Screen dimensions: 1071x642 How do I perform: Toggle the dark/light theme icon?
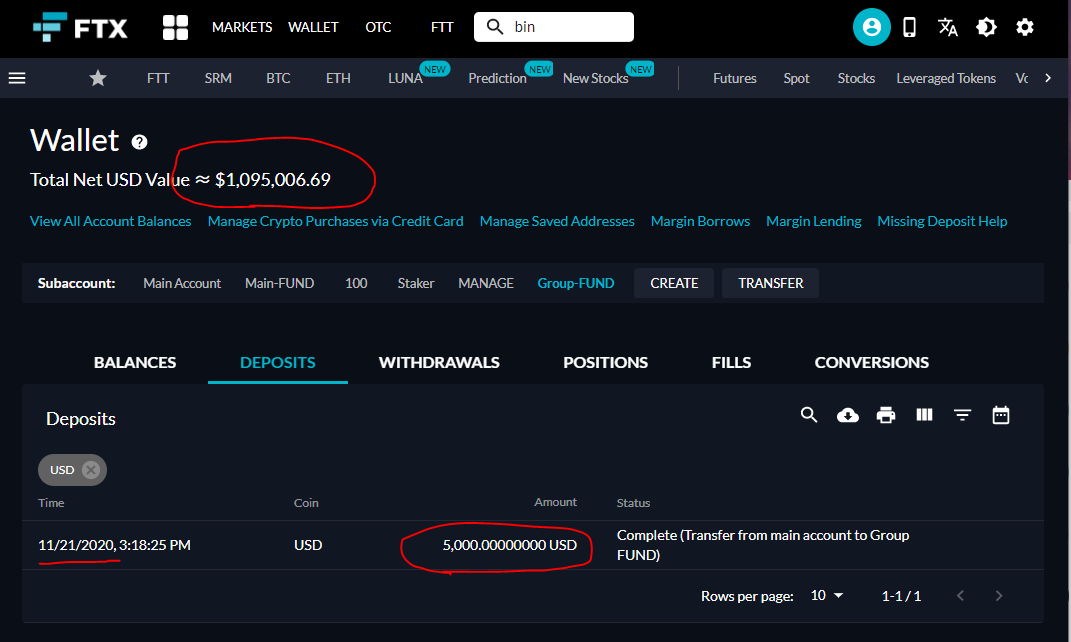click(986, 27)
